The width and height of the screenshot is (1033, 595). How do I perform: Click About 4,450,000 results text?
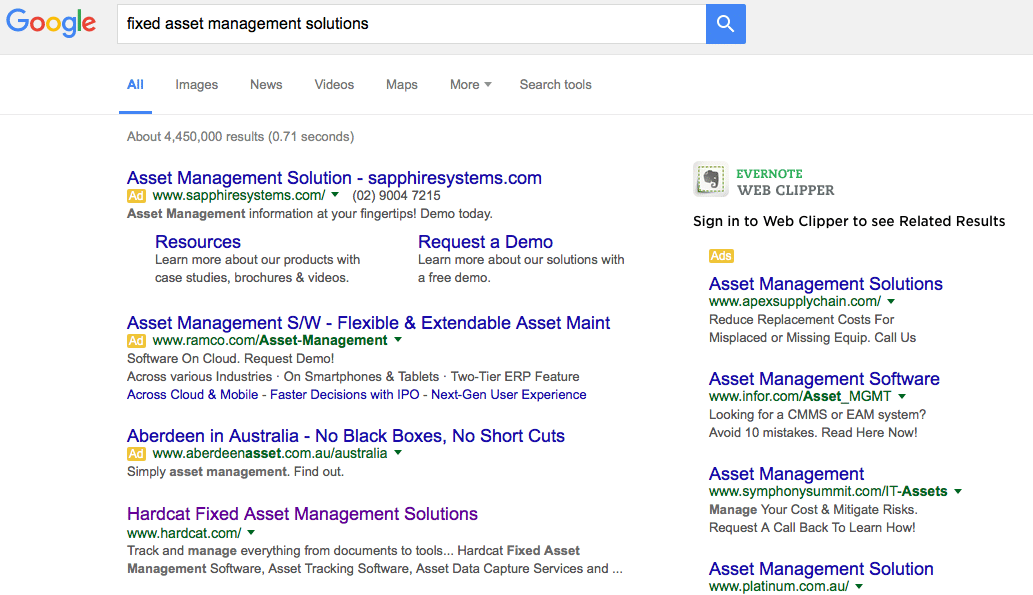[240, 136]
